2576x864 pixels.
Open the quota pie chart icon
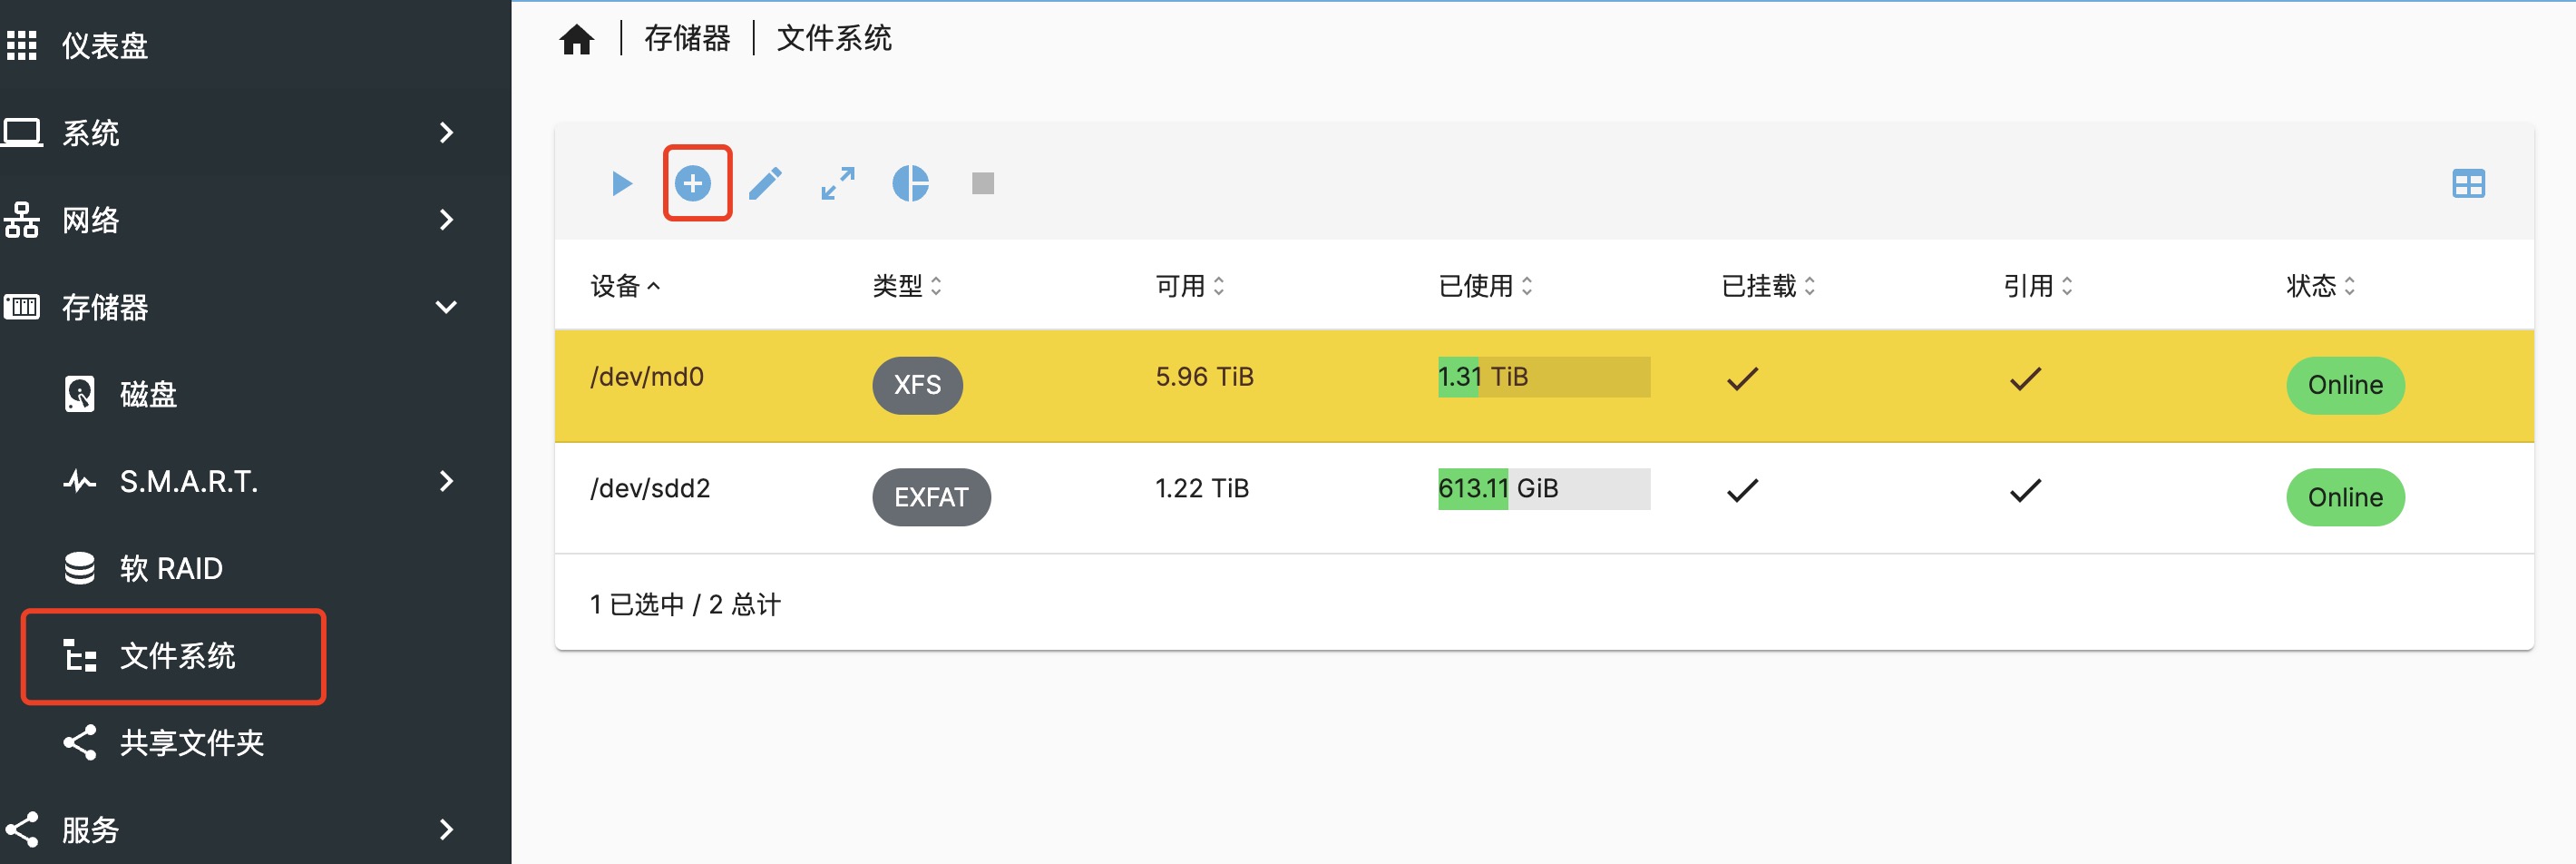point(910,184)
